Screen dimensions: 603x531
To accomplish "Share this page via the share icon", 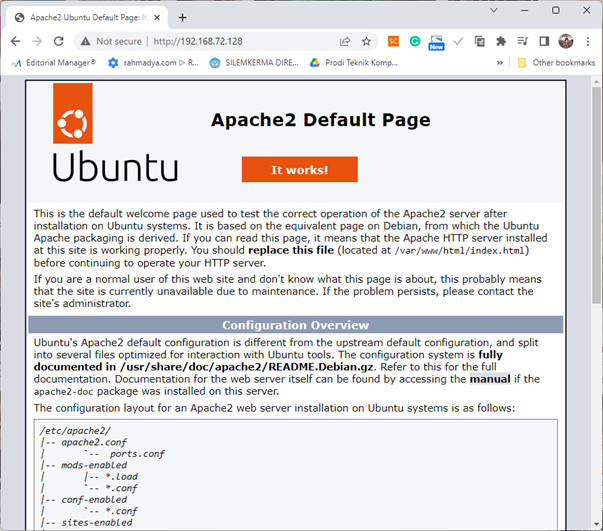I will click(345, 42).
